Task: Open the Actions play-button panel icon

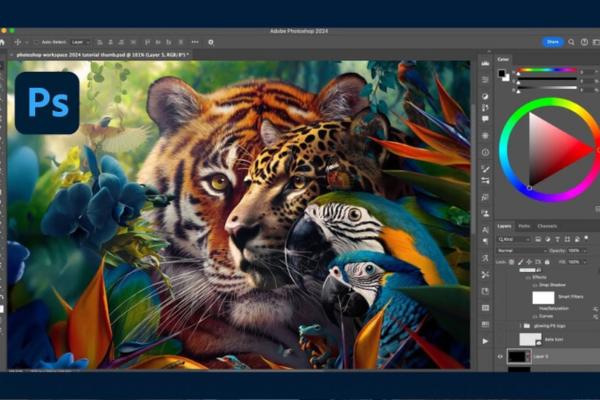Action: tap(485, 341)
